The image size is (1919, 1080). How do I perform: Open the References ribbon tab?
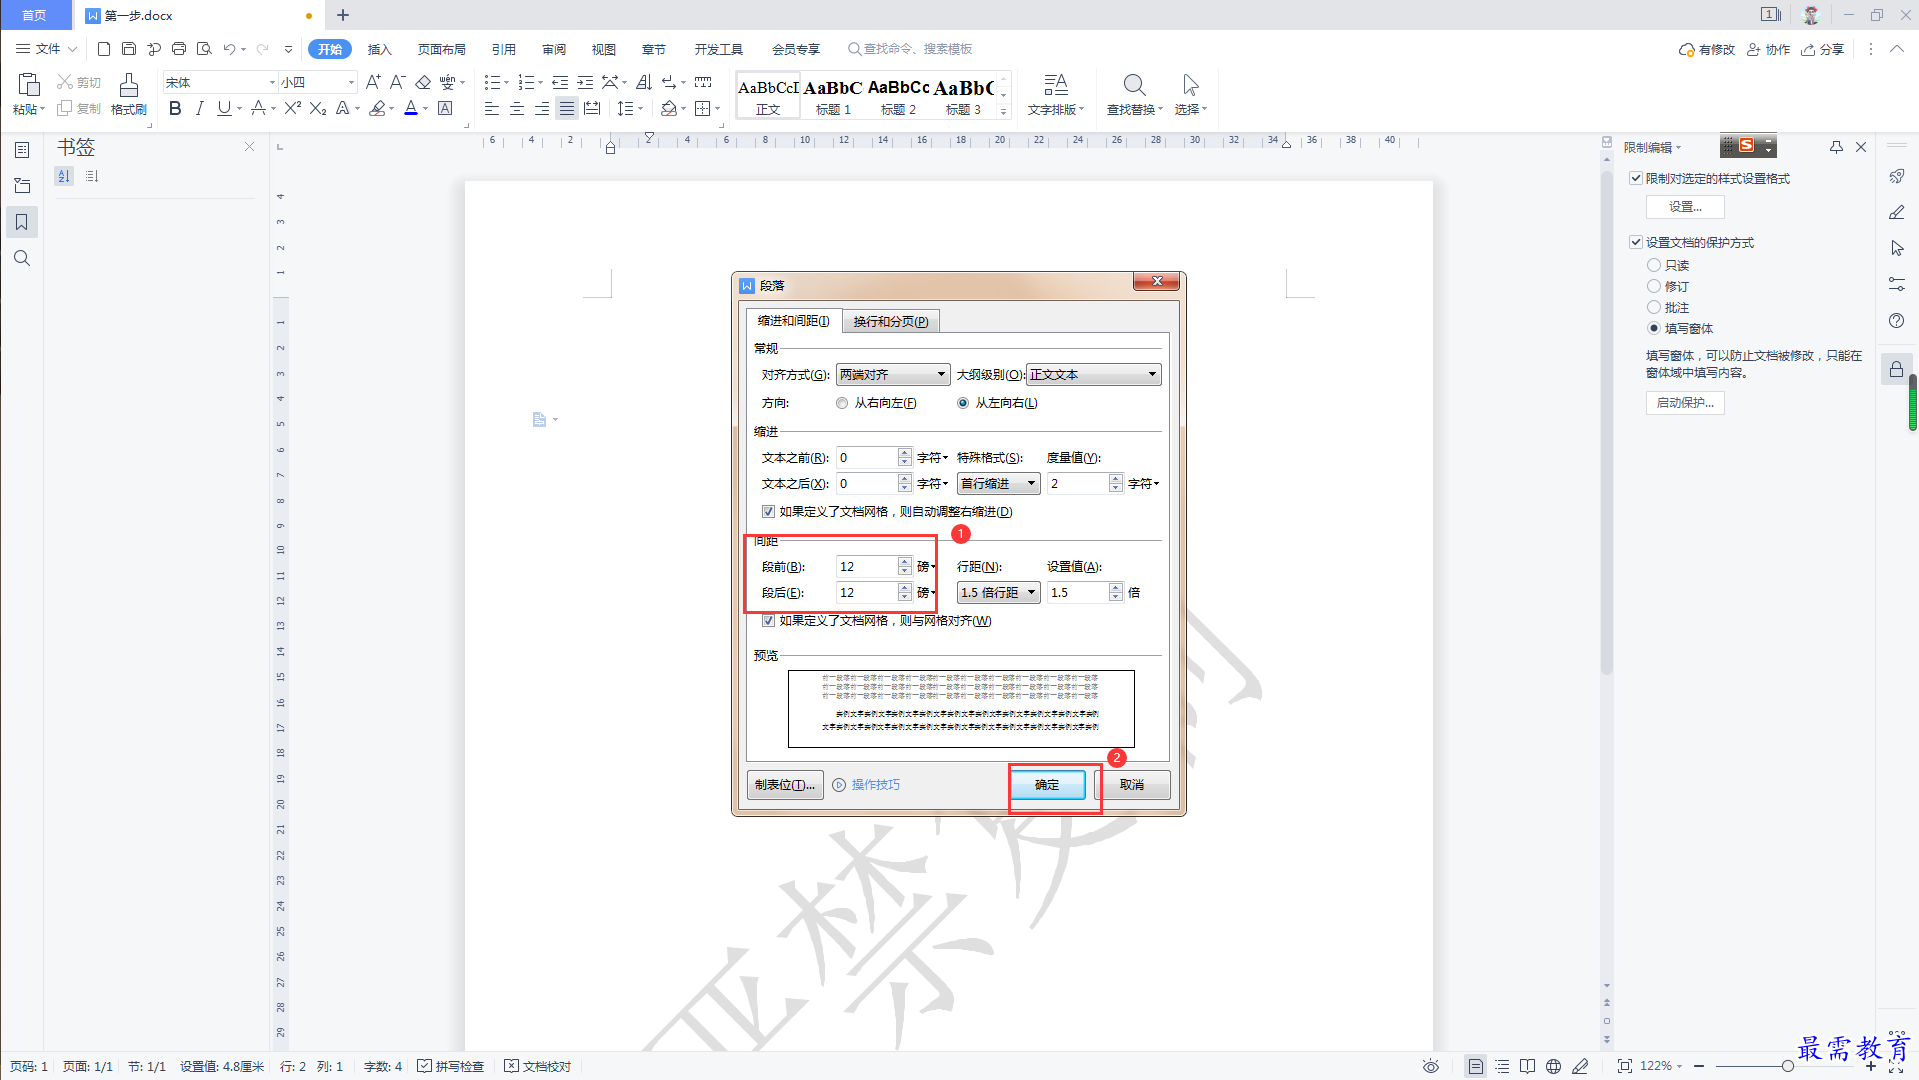click(x=504, y=49)
